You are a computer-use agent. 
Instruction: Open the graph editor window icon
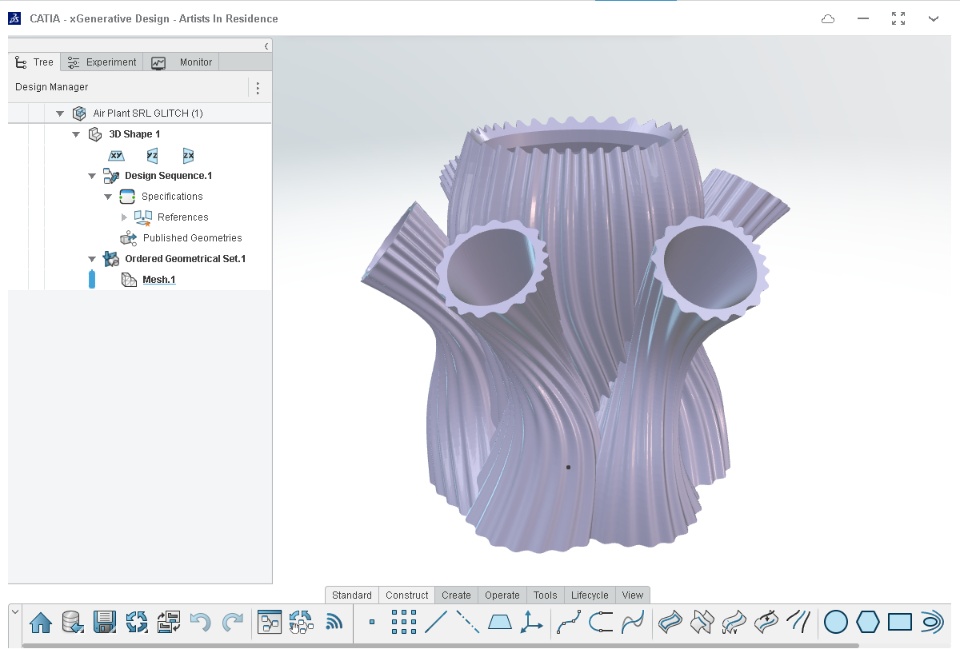(269, 623)
